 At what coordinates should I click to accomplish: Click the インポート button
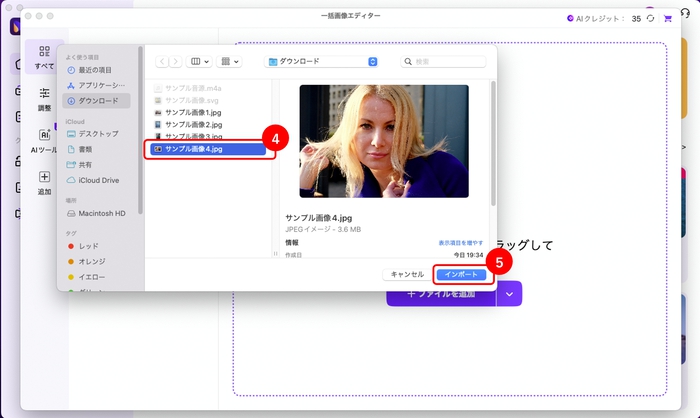tap(461, 275)
